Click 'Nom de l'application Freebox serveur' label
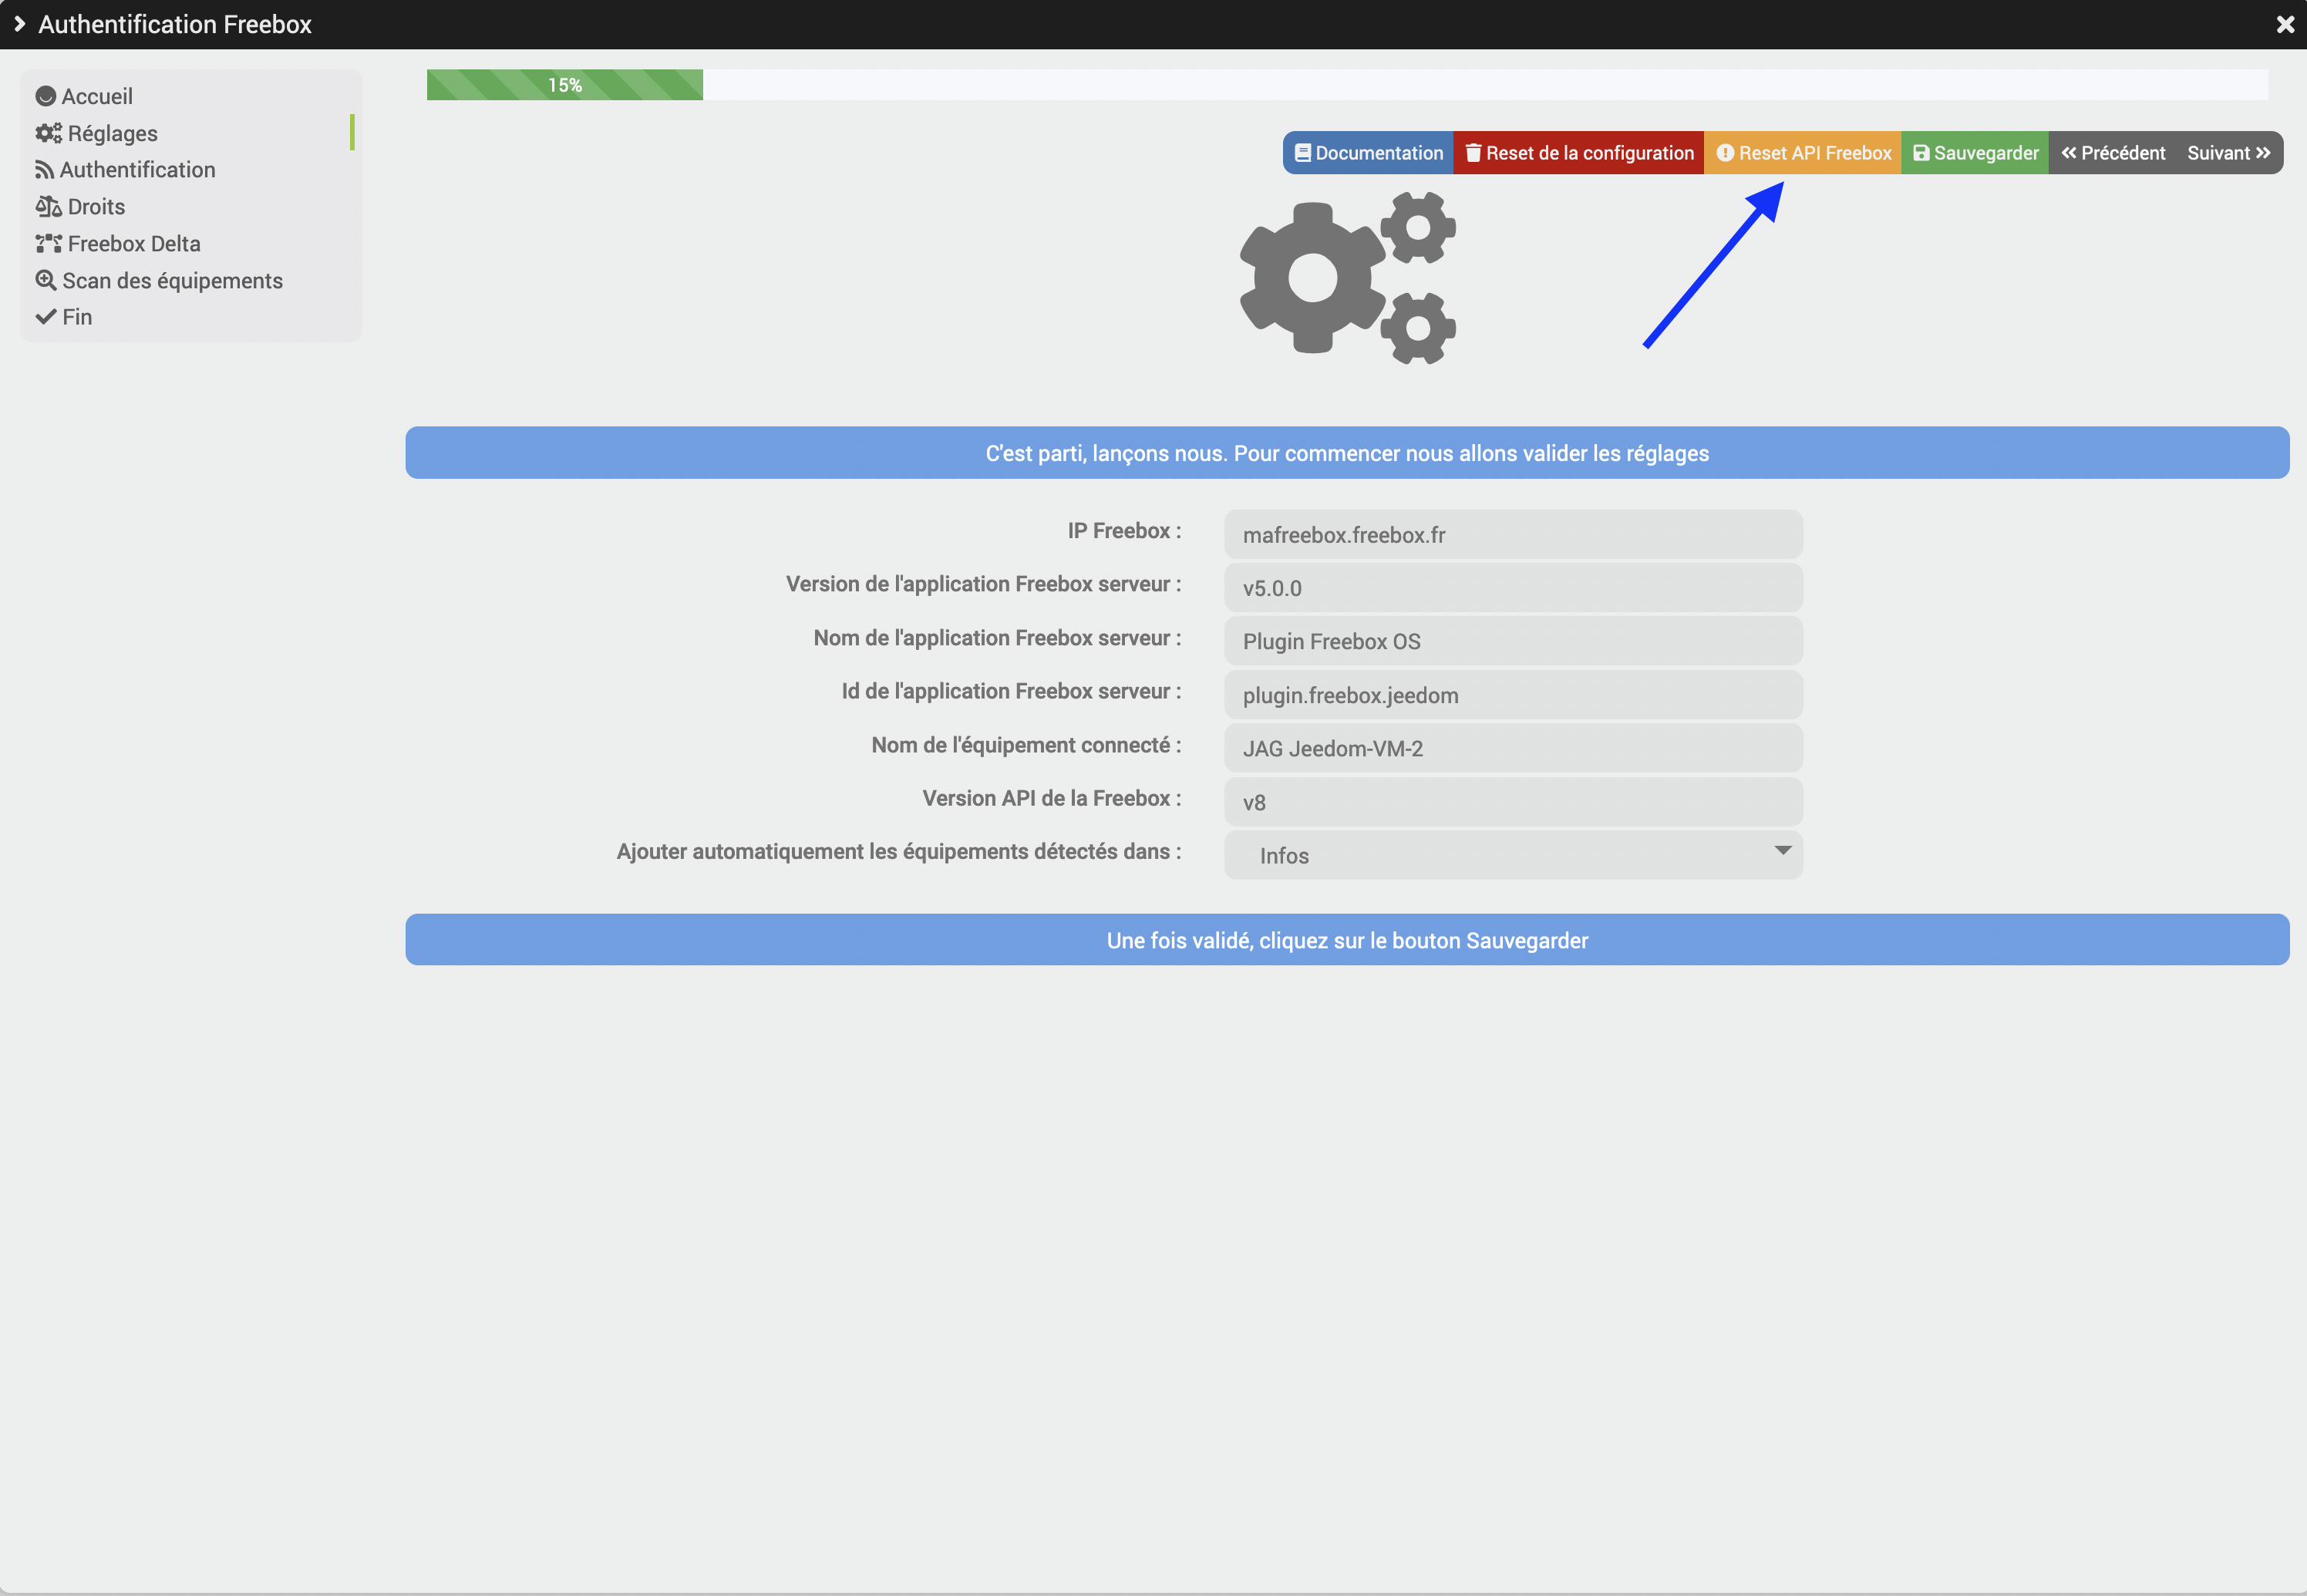2307x1596 pixels. 997,638
